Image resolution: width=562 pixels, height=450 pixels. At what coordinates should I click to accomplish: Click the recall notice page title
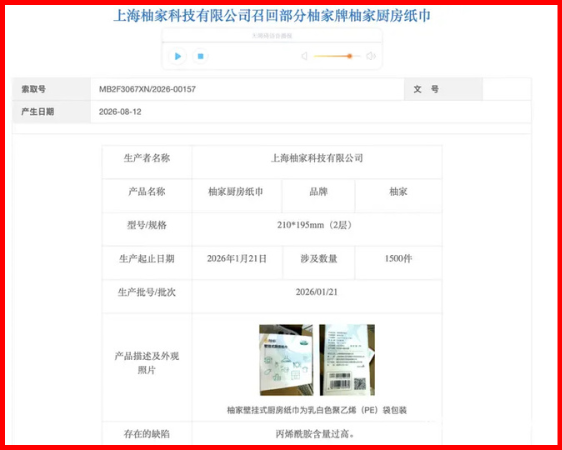point(272,16)
